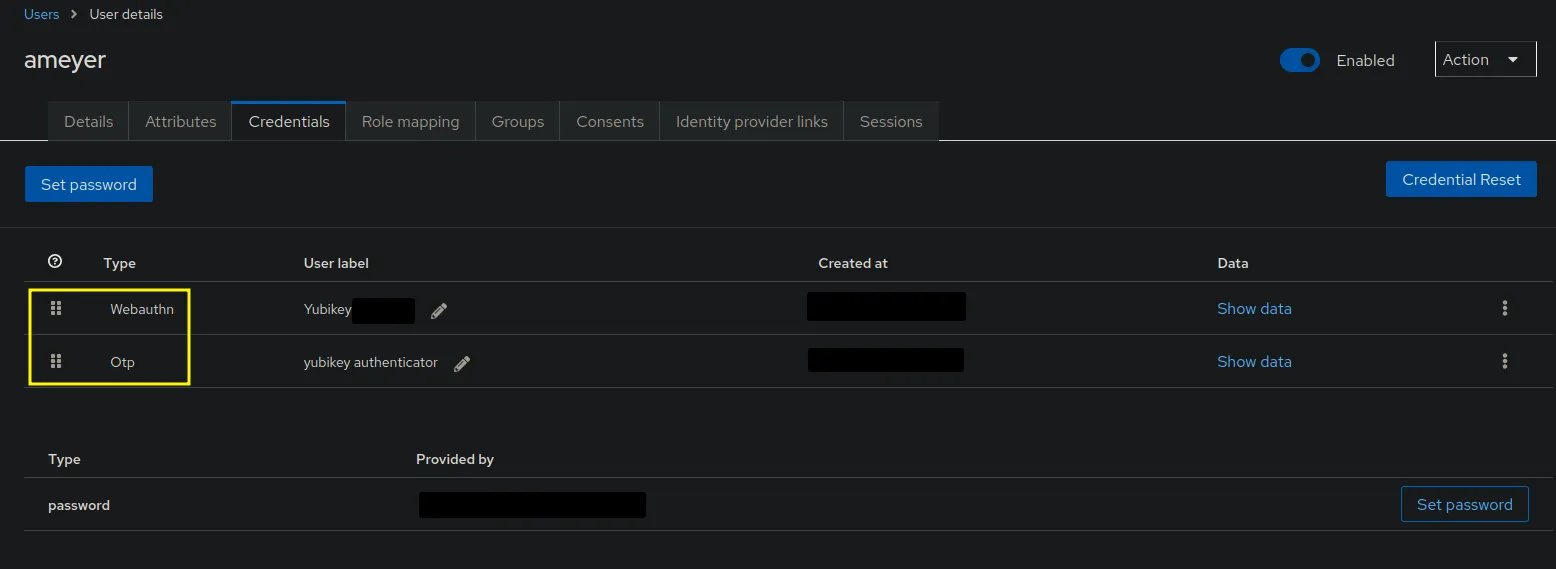
Task: Open the Sessions tab
Action: pyautogui.click(x=890, y=121)
